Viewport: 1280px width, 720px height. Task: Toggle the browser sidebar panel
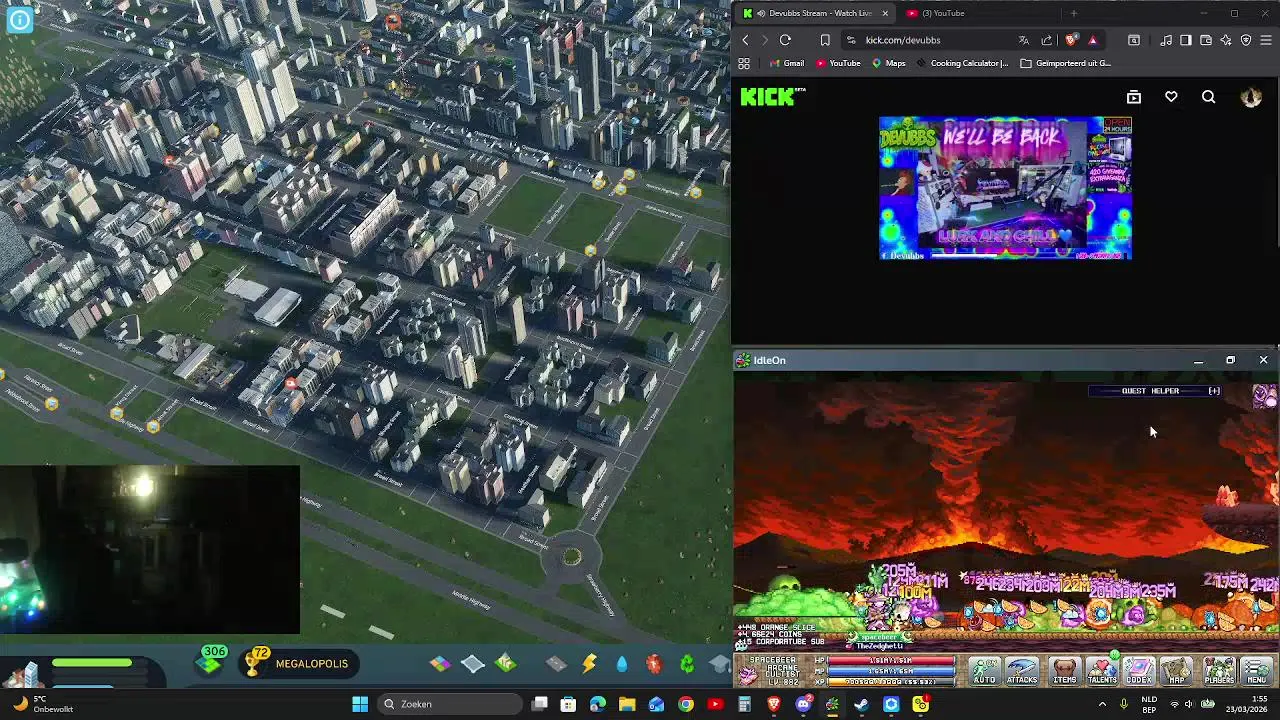click(1185, 40)
